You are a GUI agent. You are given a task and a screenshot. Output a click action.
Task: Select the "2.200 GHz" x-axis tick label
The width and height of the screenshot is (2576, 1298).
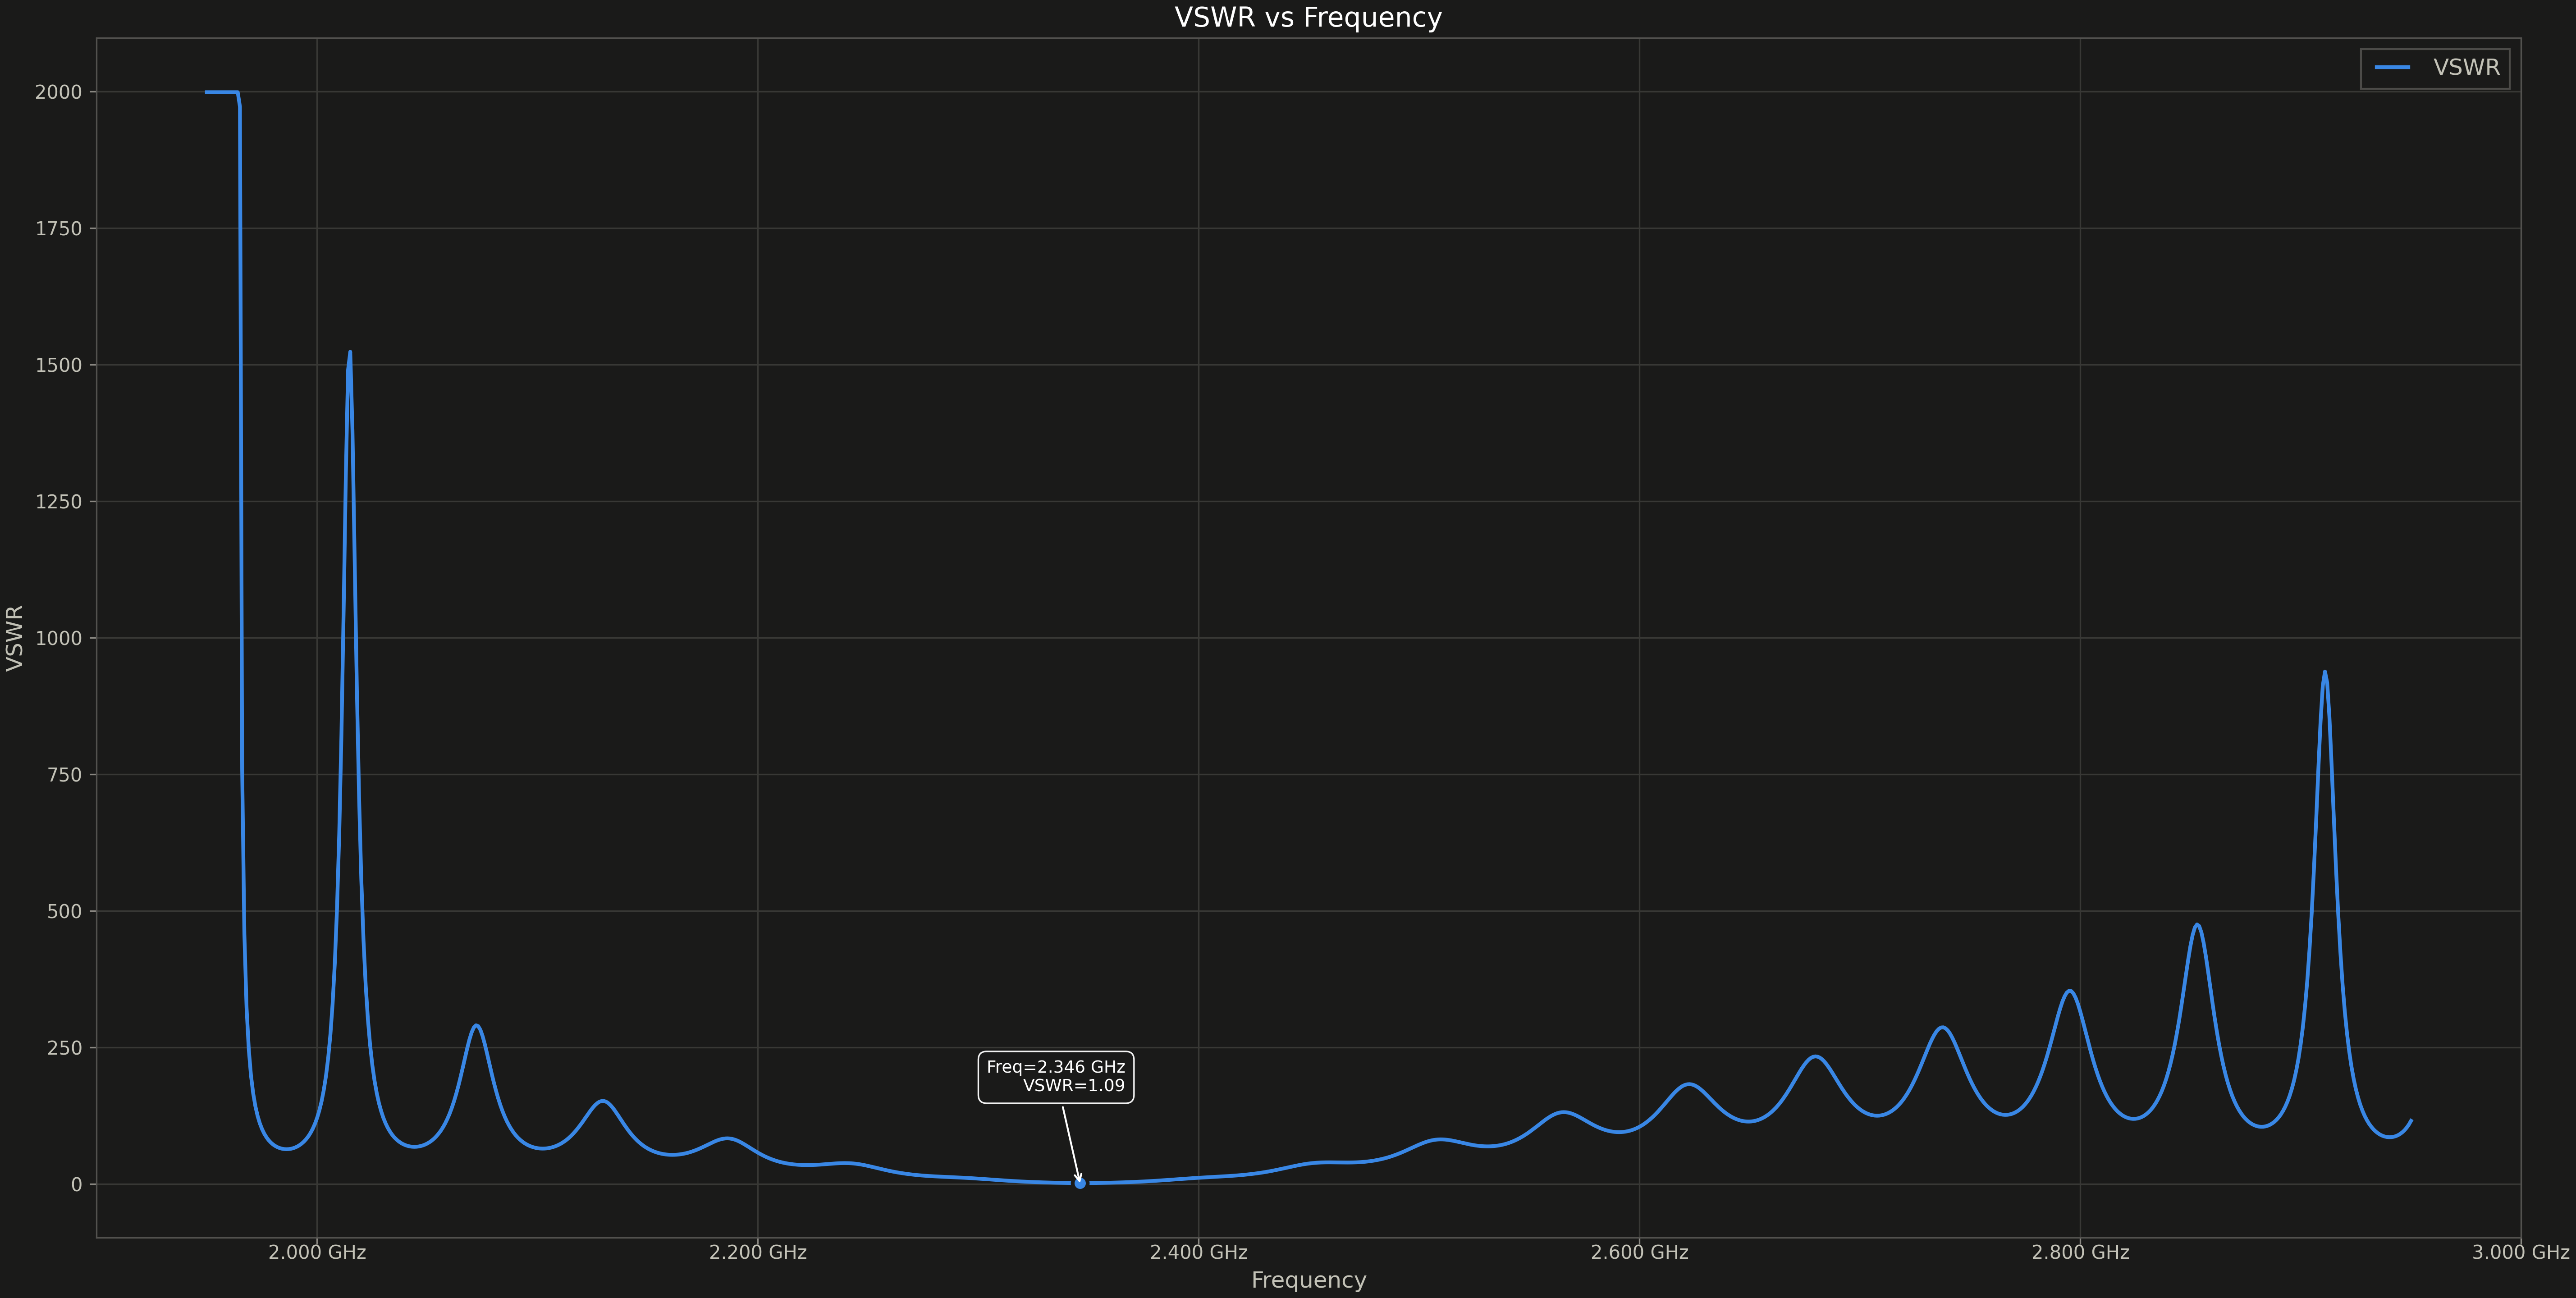tap(758, 1252)
